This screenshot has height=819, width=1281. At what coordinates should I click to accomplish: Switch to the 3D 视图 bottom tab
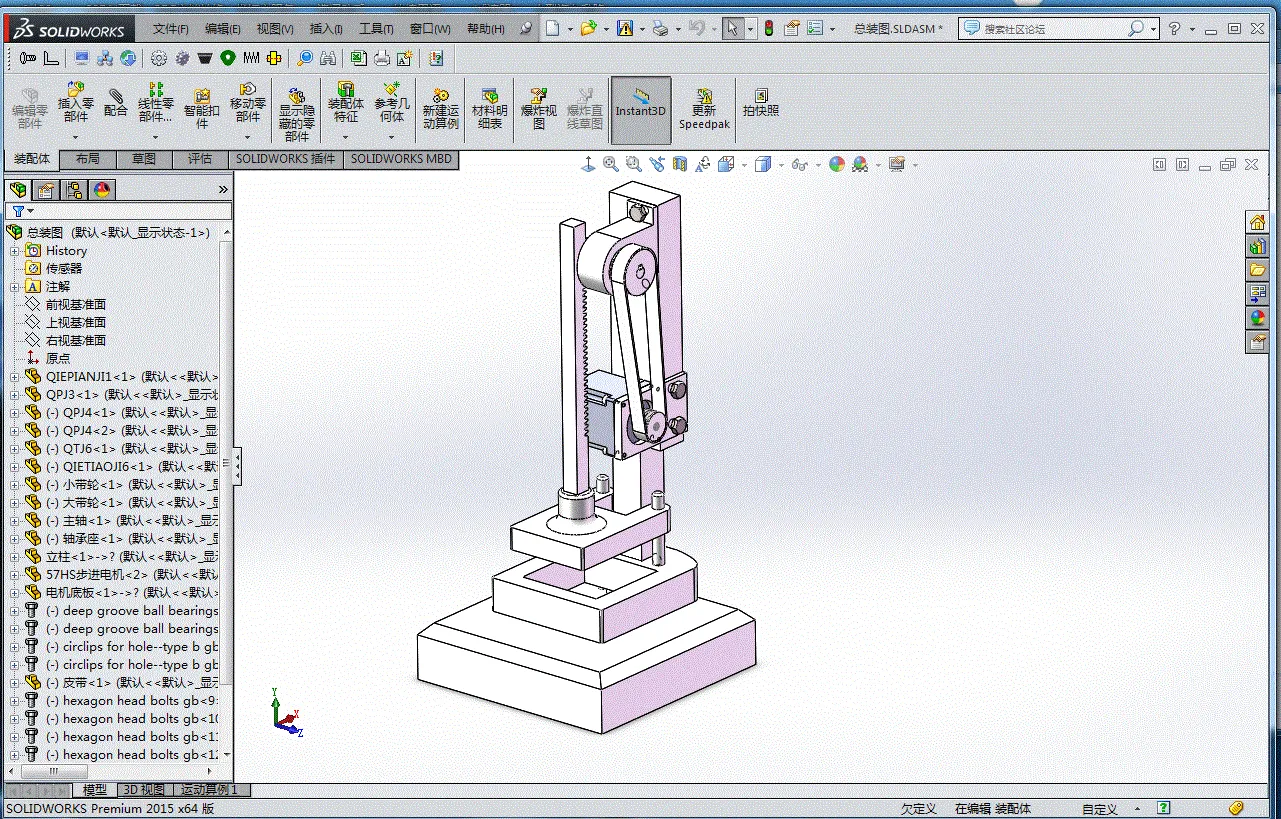click(x=143, y=790)
